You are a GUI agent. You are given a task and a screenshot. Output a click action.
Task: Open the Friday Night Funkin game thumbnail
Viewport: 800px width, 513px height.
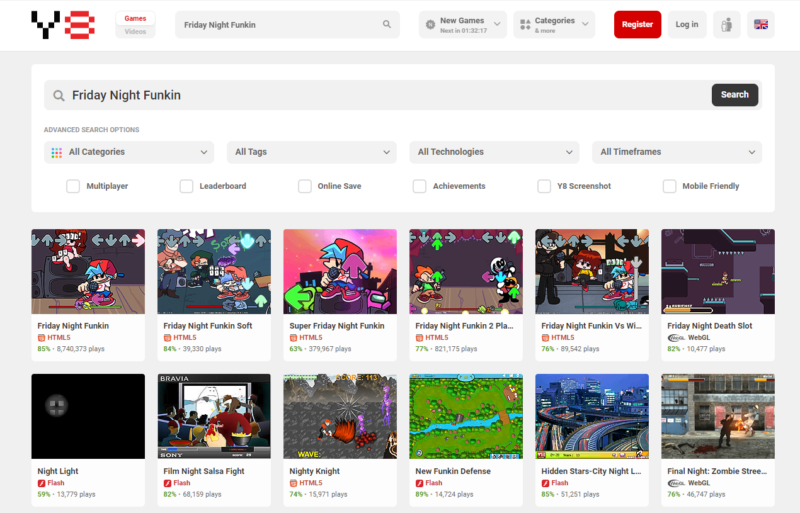(88, 272)
